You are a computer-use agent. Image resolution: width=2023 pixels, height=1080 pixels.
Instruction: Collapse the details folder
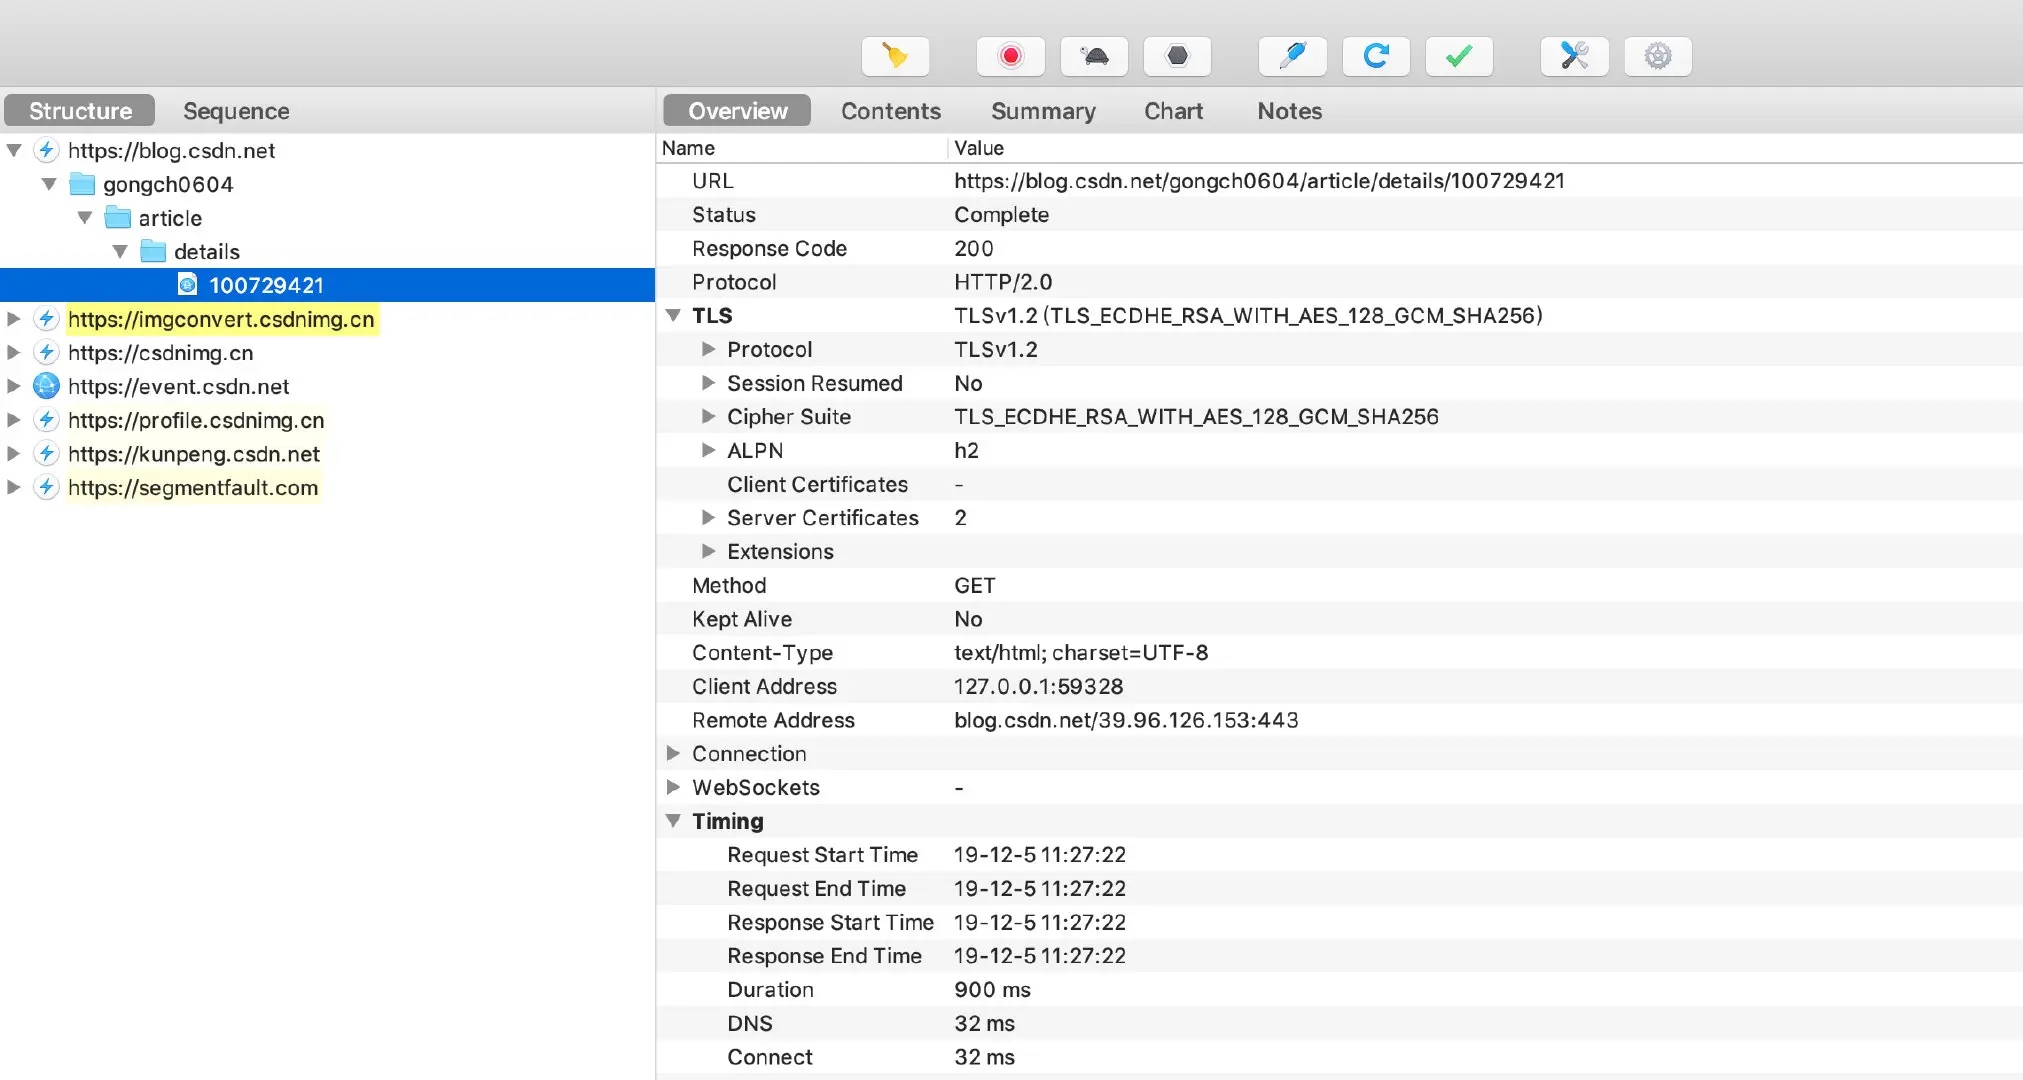tap(120, 251)
